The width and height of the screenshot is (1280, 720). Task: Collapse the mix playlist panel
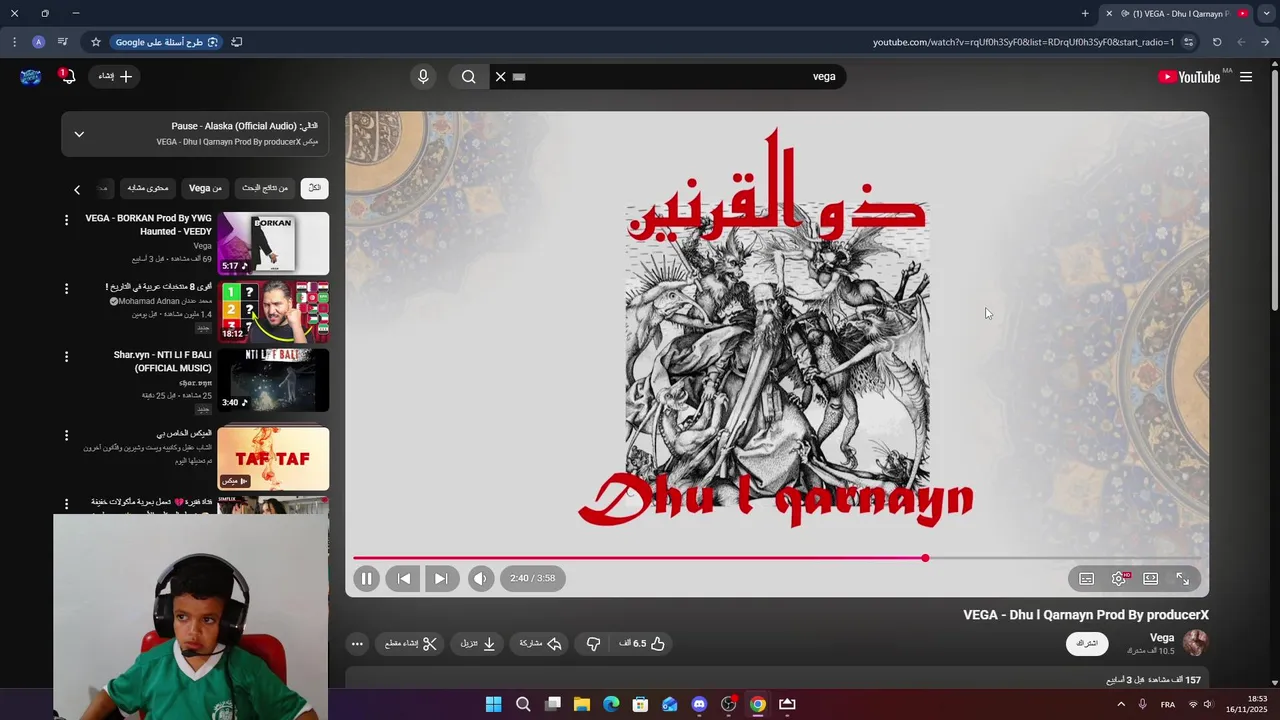[79, 134]
